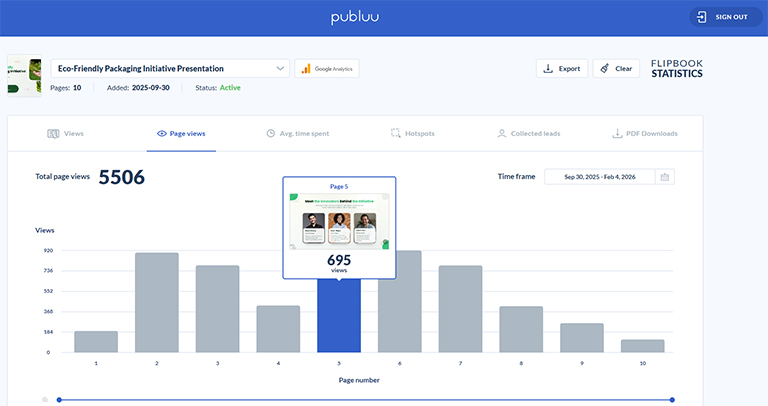
Task: Select the bar for page 7
Action: point(460,309)
